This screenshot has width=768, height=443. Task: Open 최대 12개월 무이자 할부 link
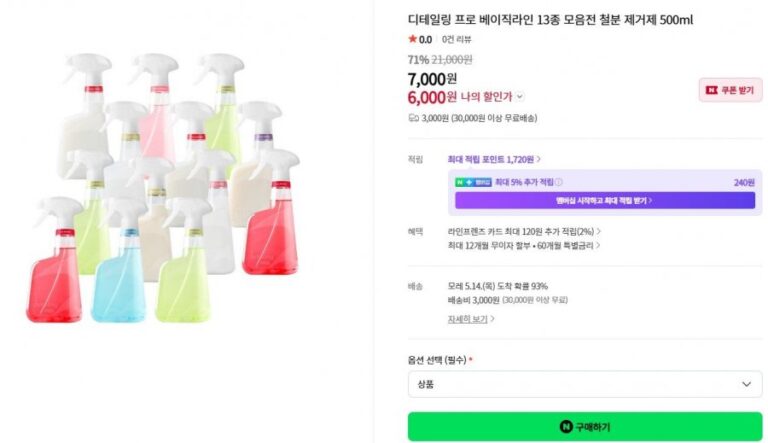[524, 245]
